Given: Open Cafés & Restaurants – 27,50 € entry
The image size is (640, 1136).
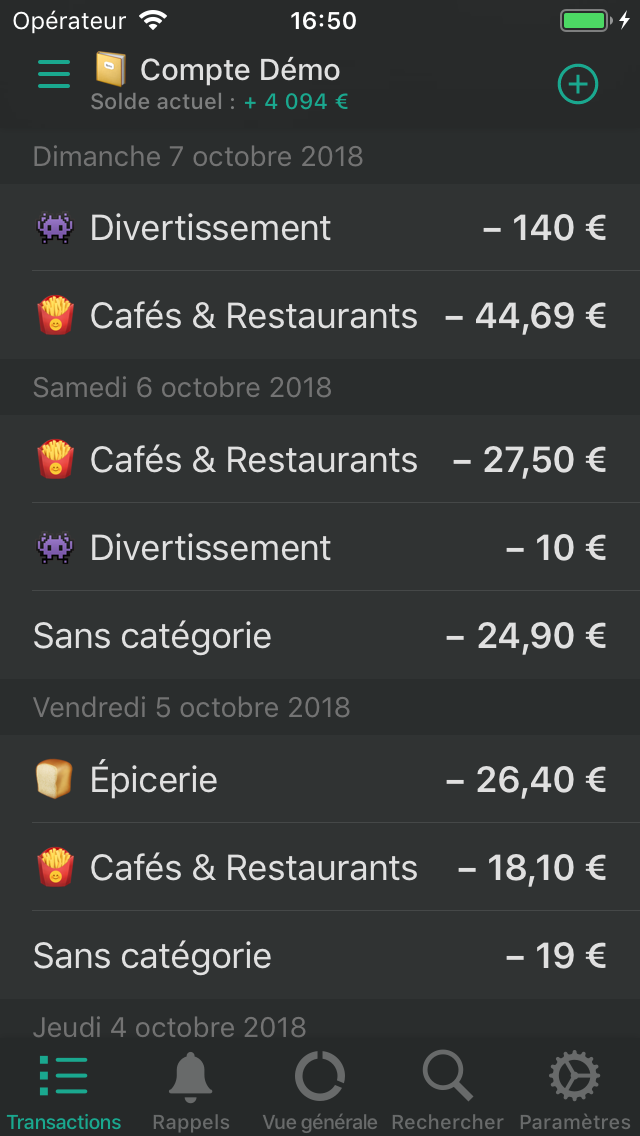Looking at the screenshot, I should (x=320, y=460).
